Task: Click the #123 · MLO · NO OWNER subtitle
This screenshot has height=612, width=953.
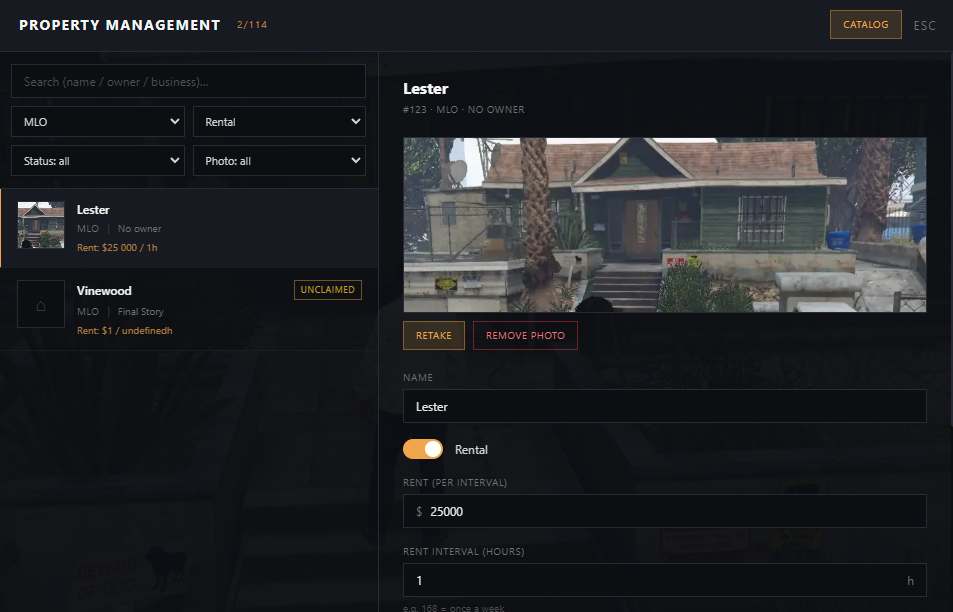Action: coord(463,109)
